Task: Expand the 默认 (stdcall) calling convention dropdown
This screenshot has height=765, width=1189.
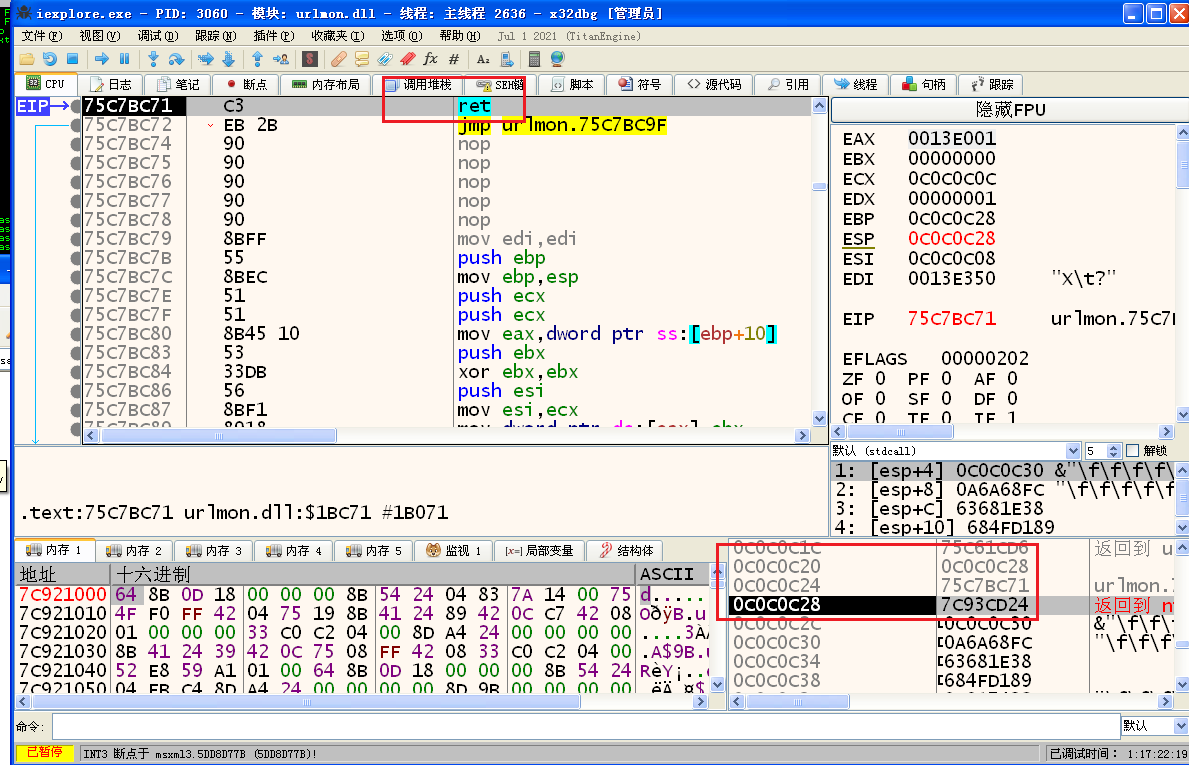Action: [x=1073, y=451]
